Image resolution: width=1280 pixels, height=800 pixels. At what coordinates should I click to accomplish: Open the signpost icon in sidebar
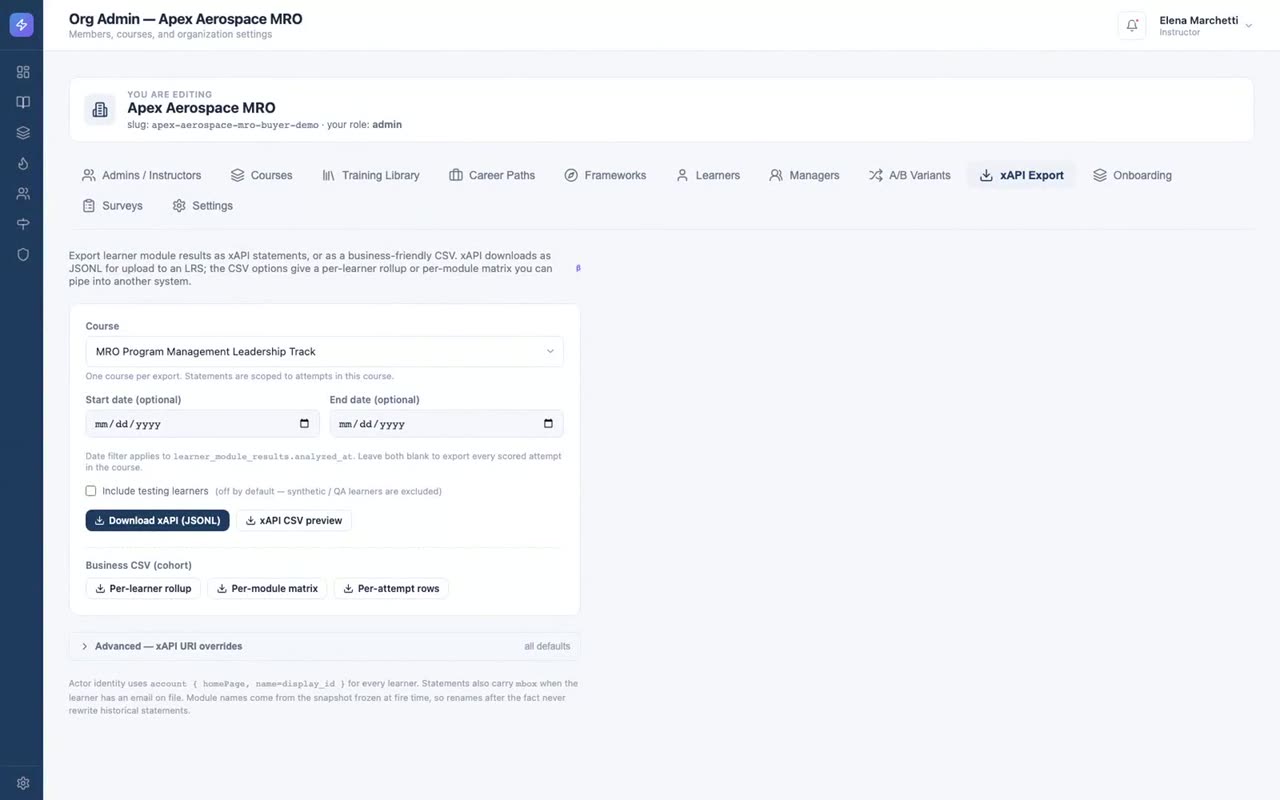coord(23,224)
